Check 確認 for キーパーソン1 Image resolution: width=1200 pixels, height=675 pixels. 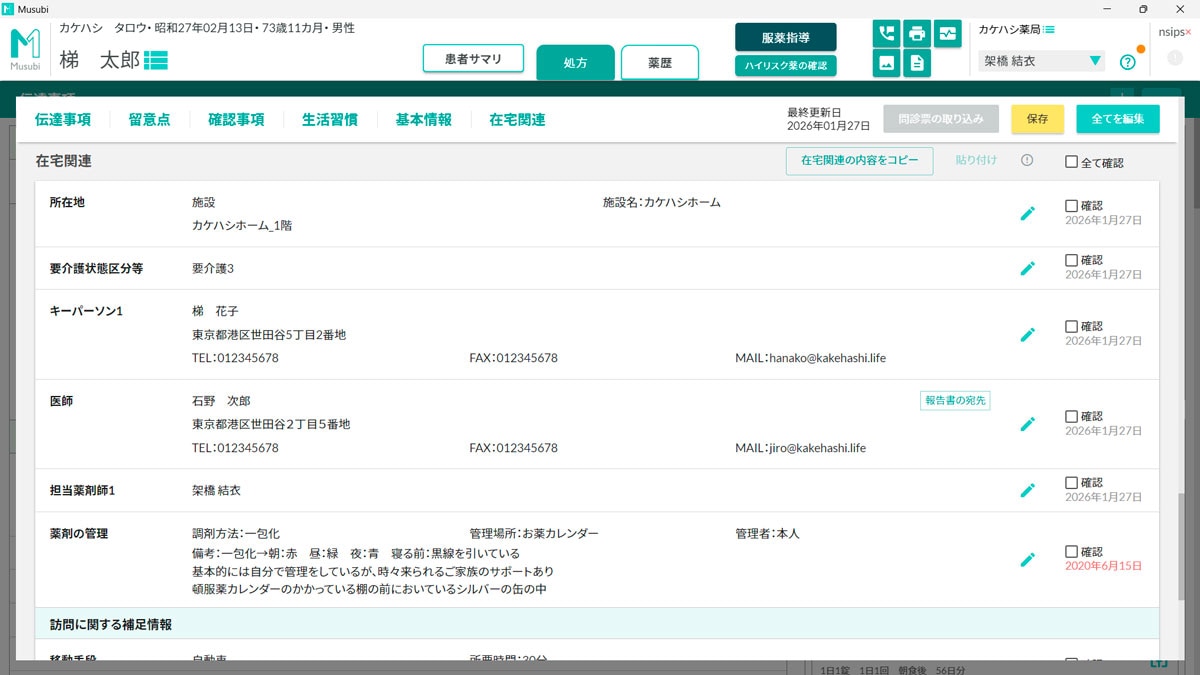[1072, 325]
